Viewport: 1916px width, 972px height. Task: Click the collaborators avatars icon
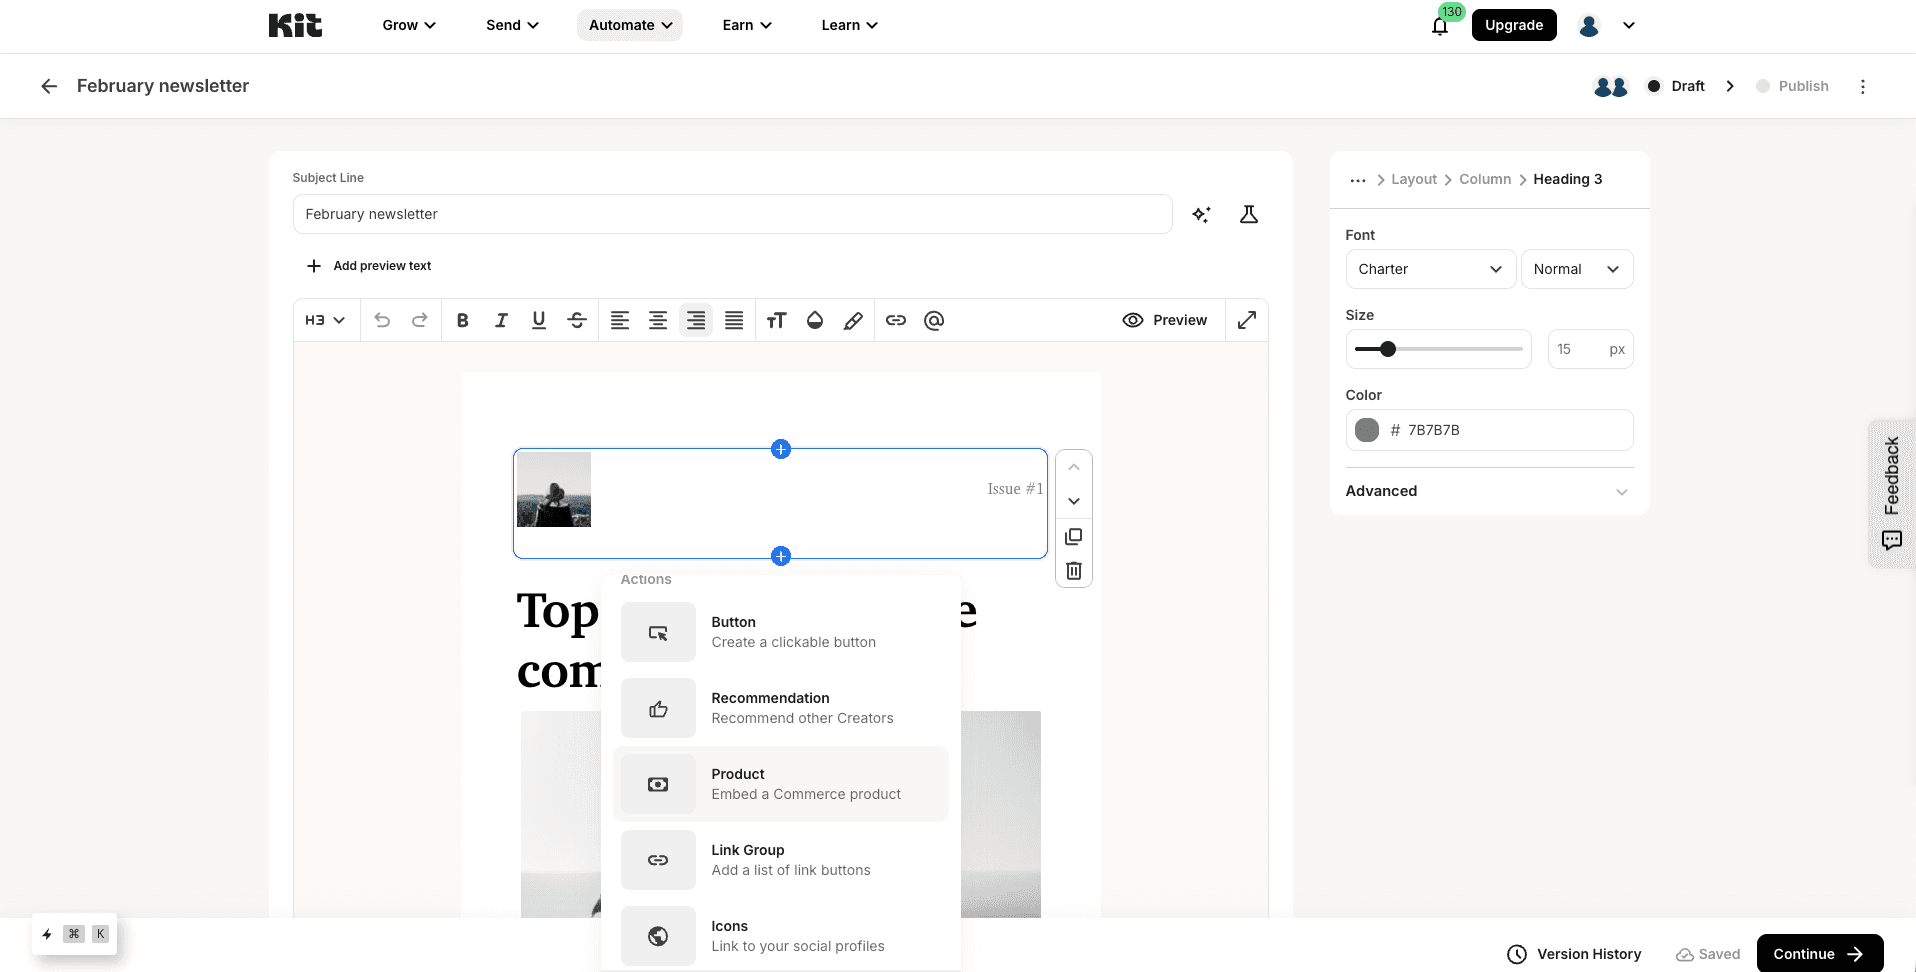(1610, 87)
